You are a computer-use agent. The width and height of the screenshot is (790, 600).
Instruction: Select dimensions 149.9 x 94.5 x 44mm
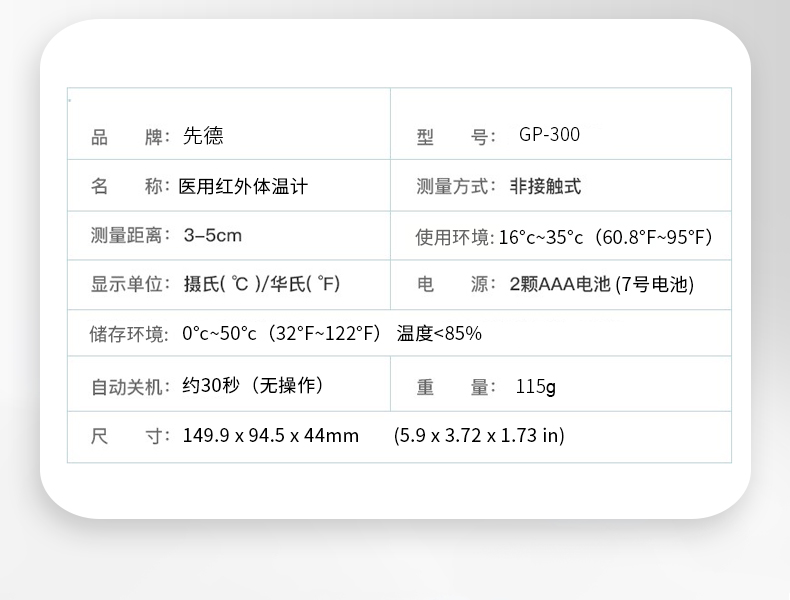pos(271,436)
